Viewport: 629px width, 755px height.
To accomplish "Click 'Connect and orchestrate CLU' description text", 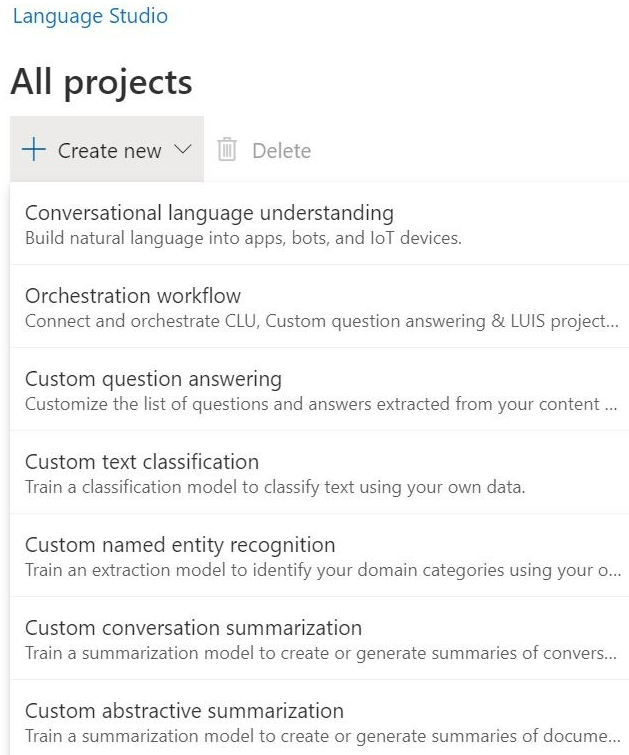I will click(321, 321).
